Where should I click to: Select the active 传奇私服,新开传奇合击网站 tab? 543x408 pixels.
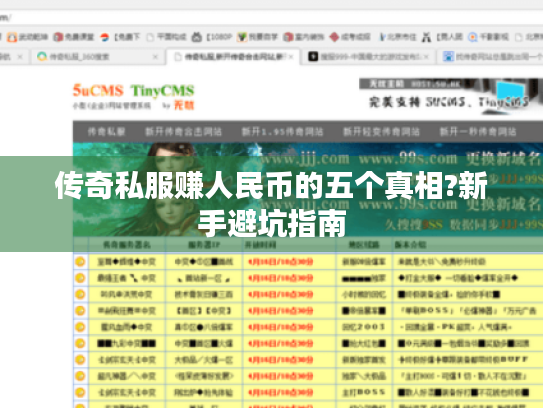click(233, 56)
